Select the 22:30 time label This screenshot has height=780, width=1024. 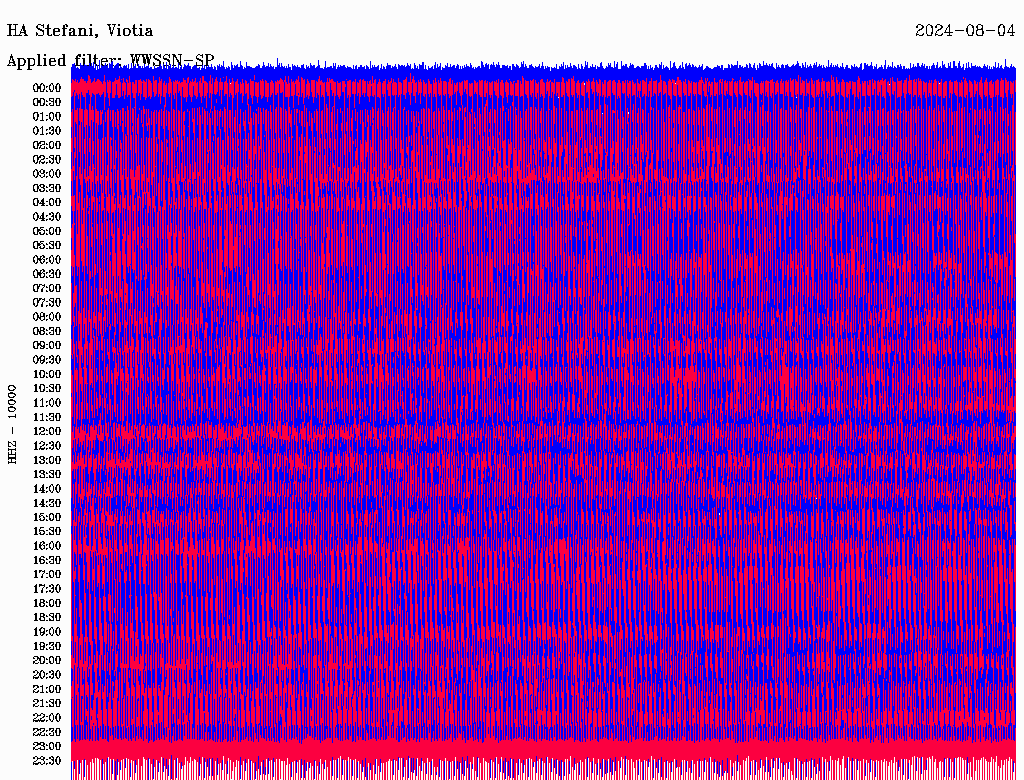[x=47, y=732]
